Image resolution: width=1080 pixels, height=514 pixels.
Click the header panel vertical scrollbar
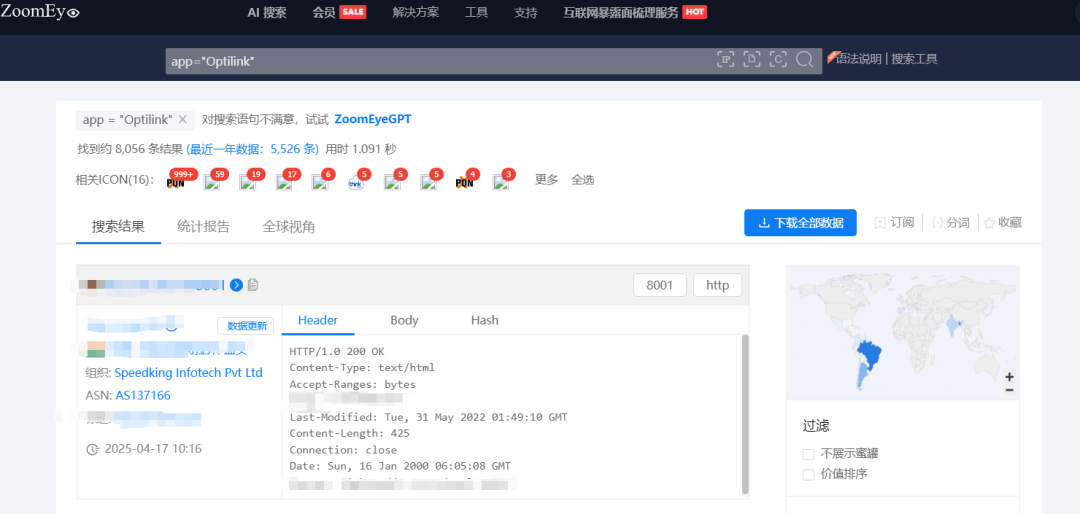pyautogui.click(x=745, y=414)
